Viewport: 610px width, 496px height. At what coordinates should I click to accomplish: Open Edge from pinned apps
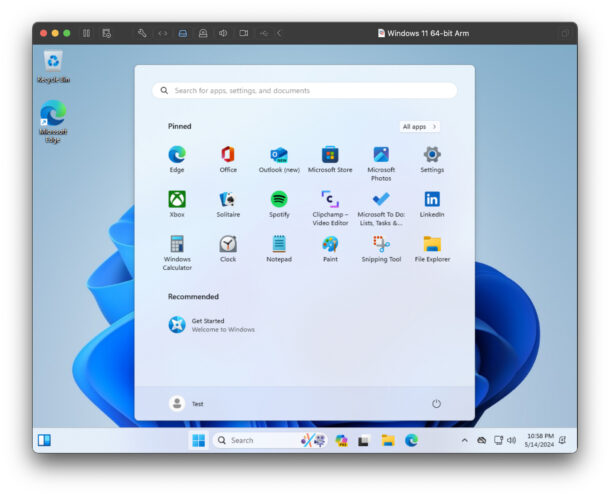click(177, 159)
